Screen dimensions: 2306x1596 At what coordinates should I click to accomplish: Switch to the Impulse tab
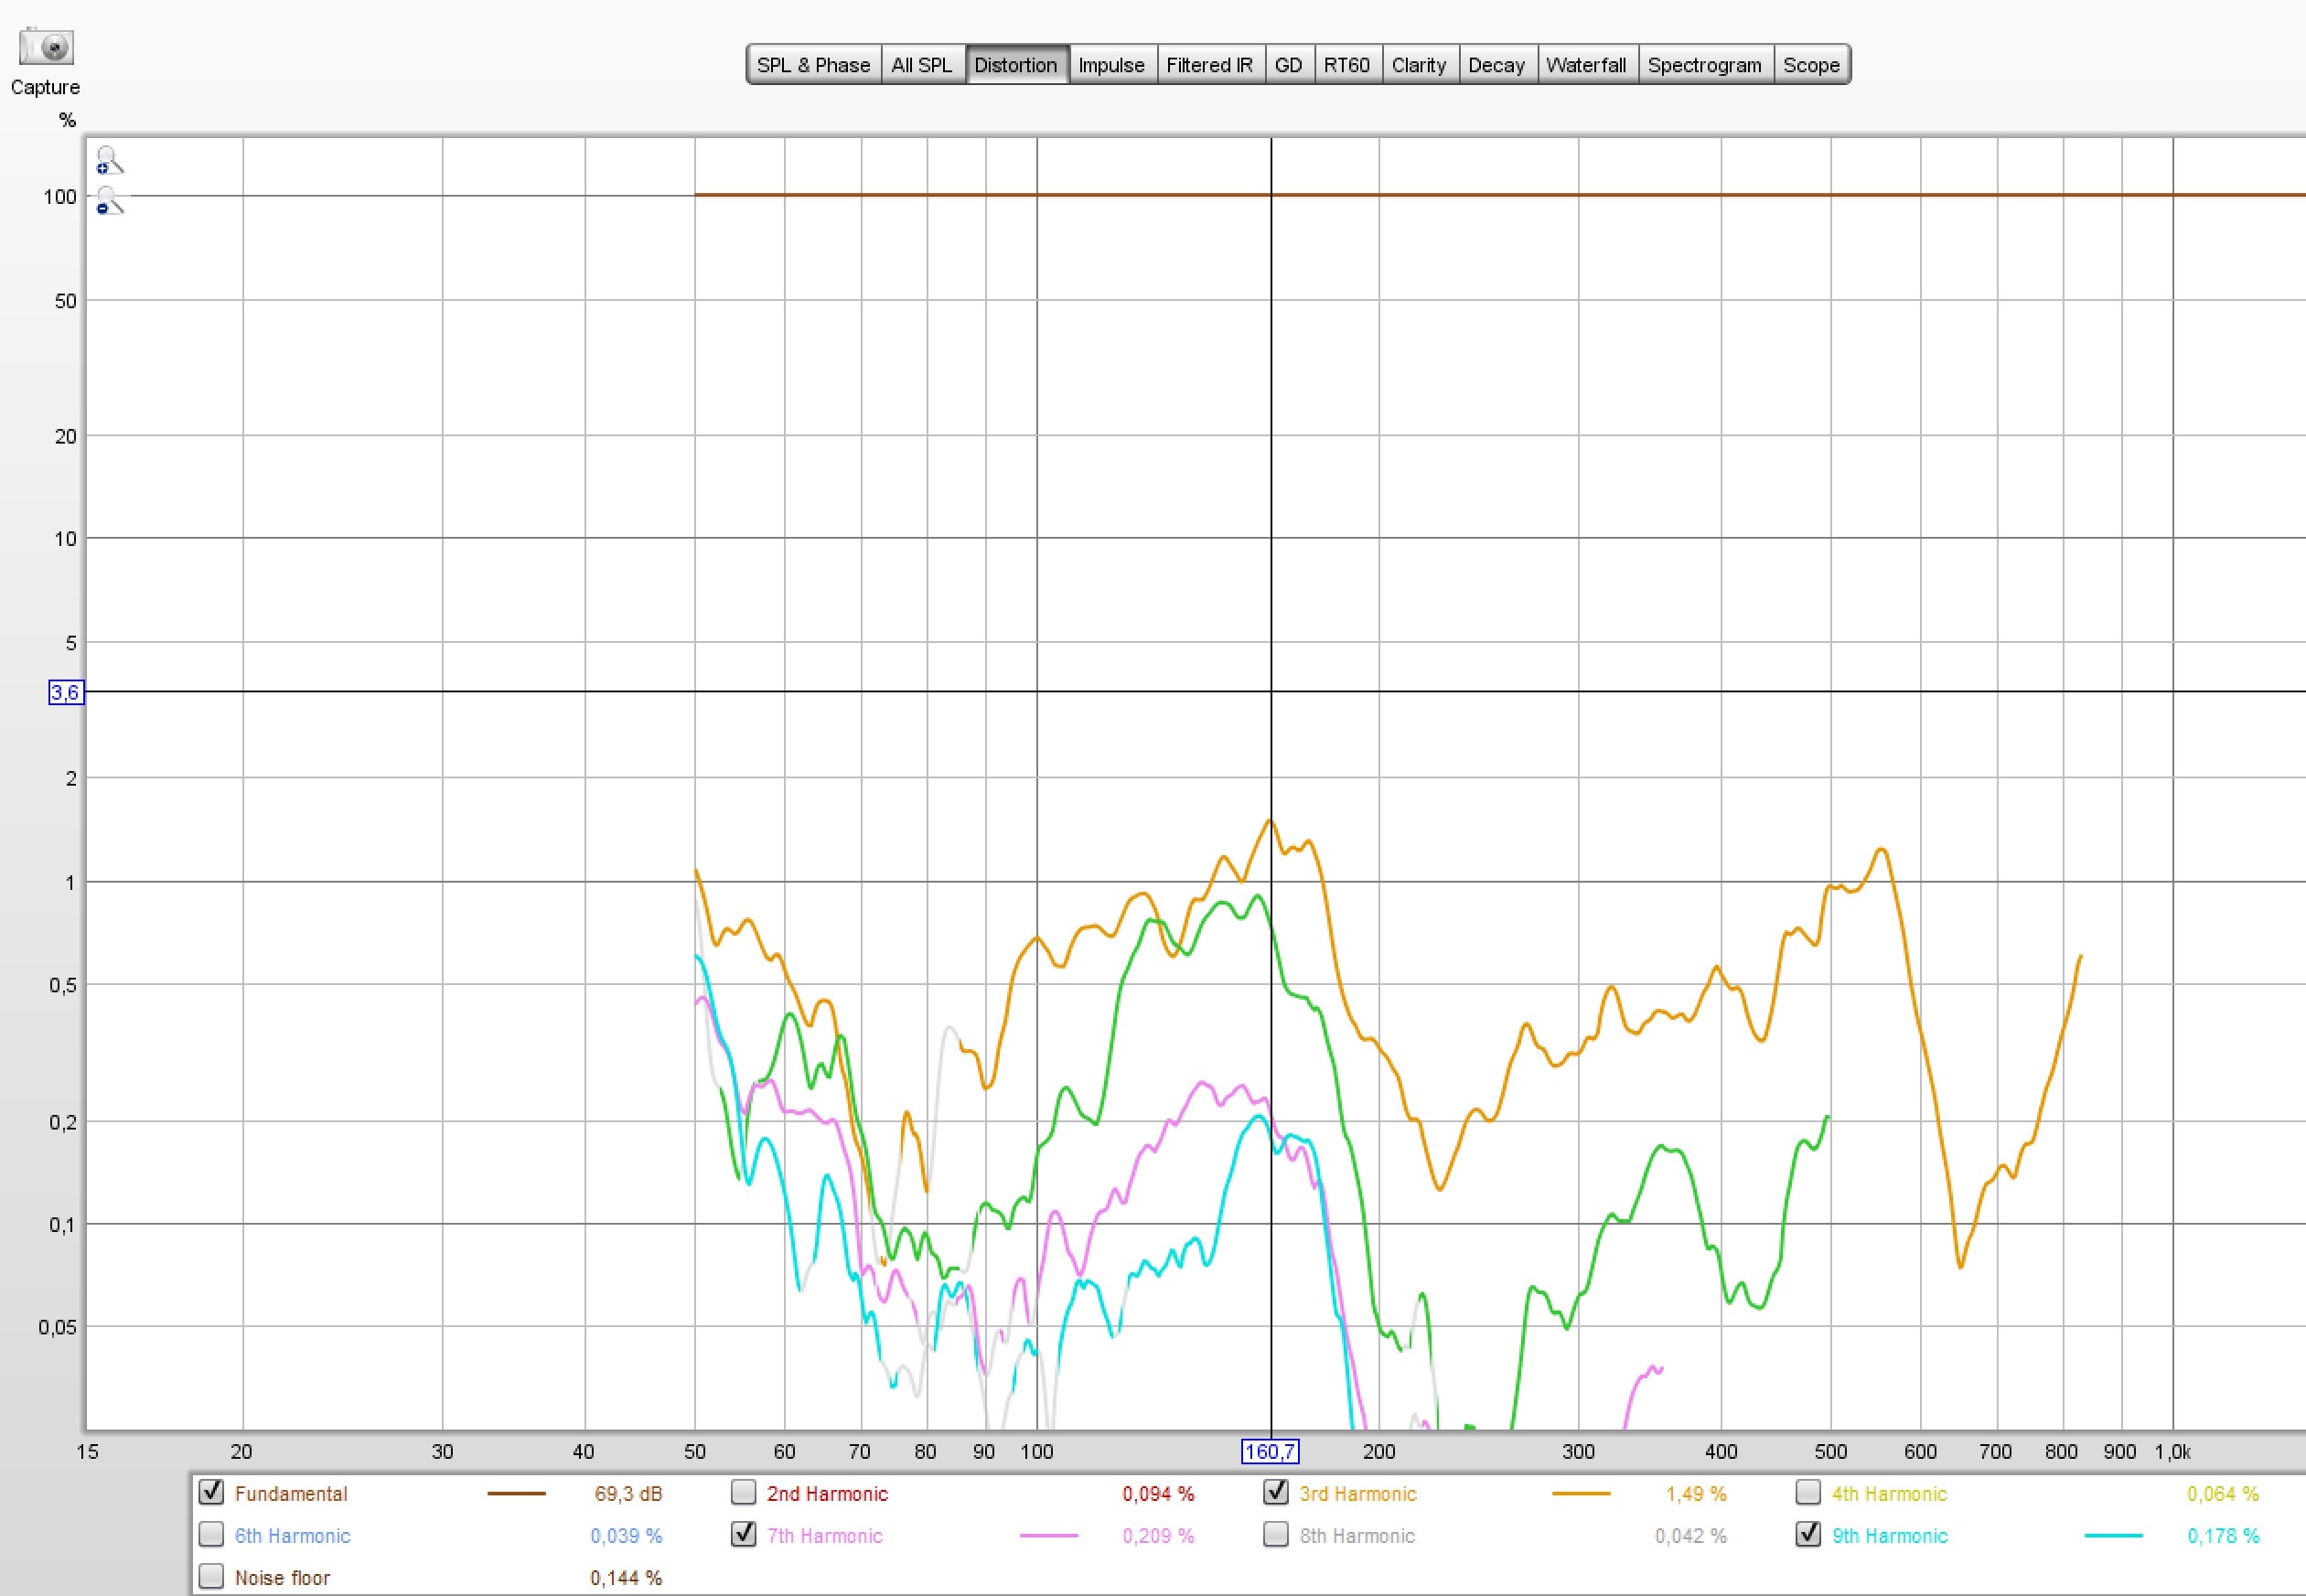pyautogui.click(x=1111, y=65)
